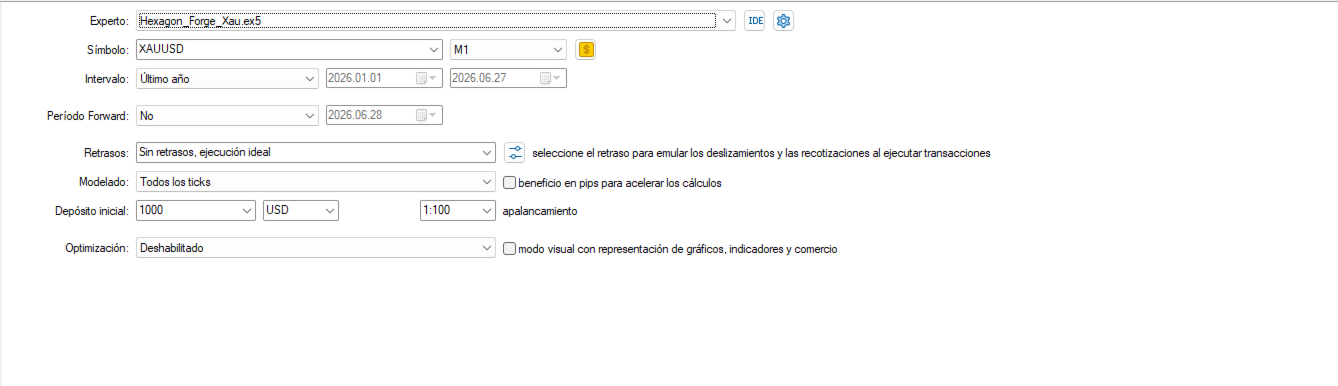The image size is (1338, 386).
Task: Open the expert in the IDE editor
Action: [755, 20]
